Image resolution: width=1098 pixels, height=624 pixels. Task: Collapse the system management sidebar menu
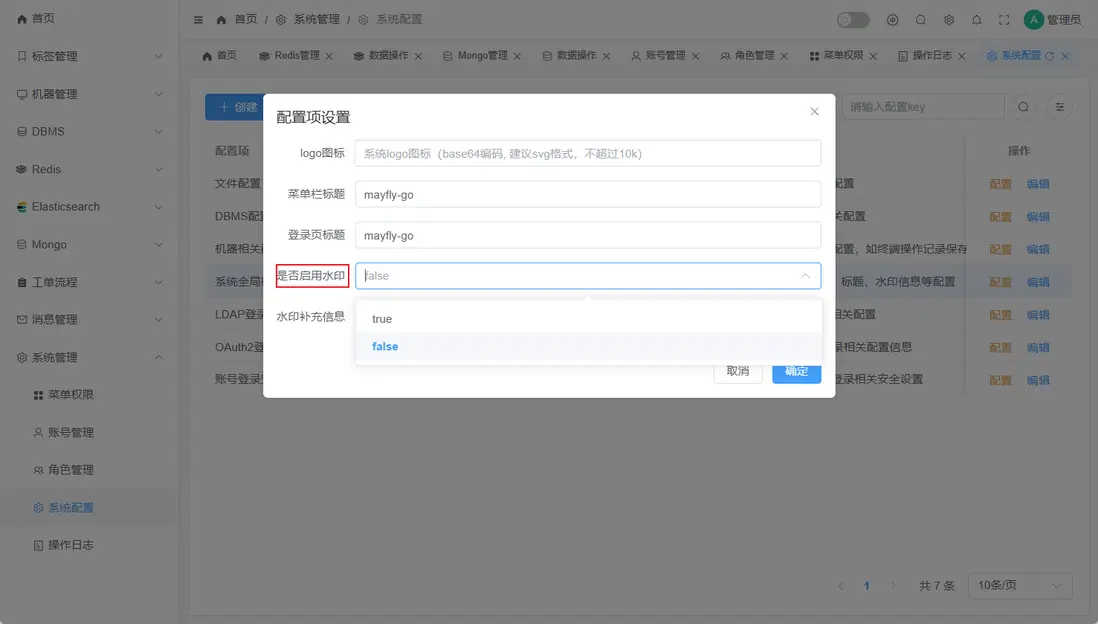[x=89, y=357]
